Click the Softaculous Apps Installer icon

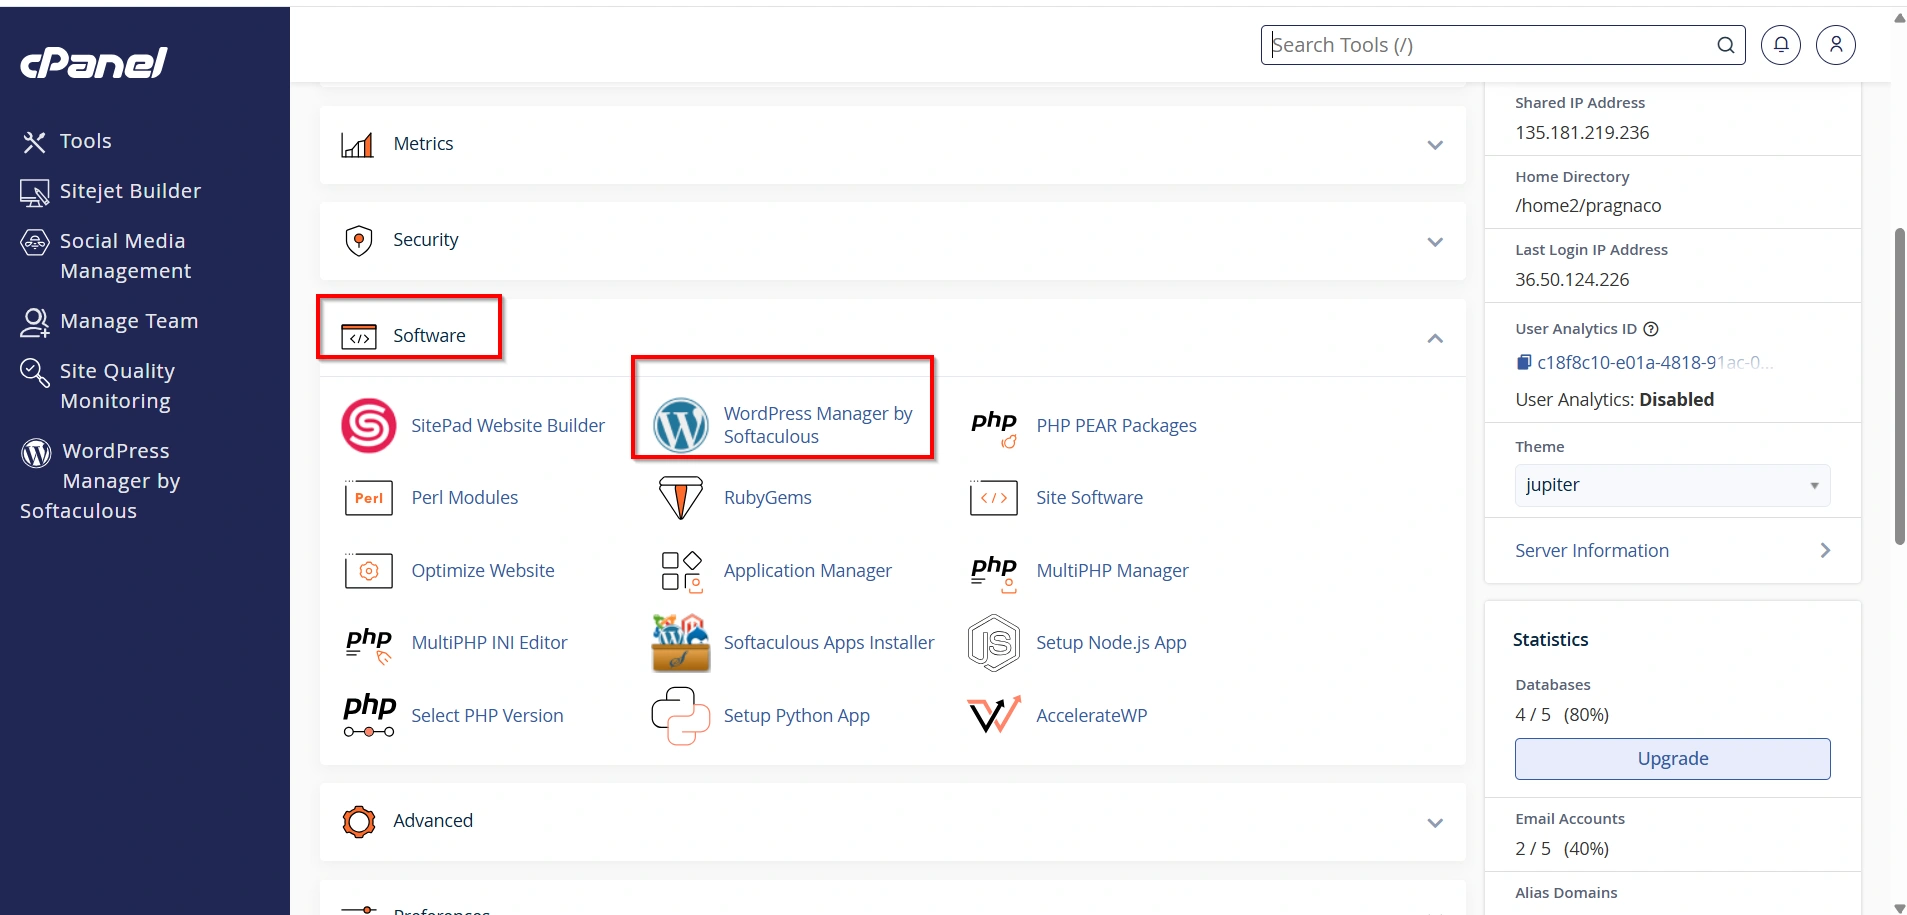pyautogui.click(x=681, y=643)
